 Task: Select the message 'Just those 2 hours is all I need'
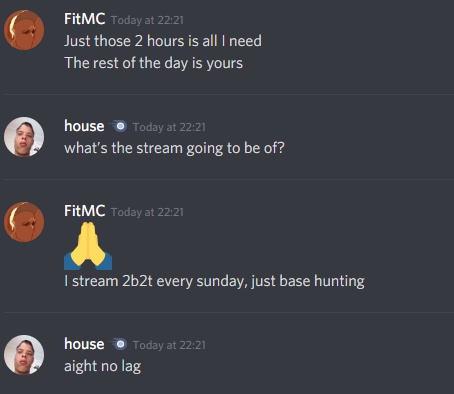pos(163,41)
